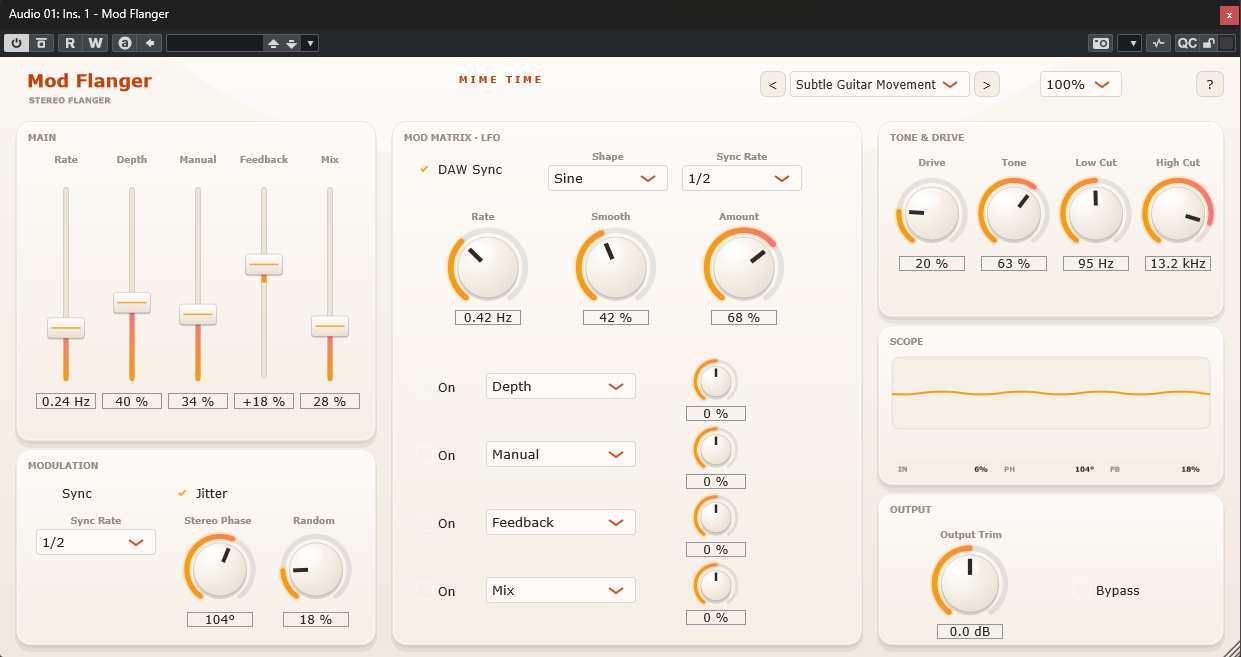Go to the next plugin preset (>)
Viewport: 1241px width, 657px height.
(986, 84)
